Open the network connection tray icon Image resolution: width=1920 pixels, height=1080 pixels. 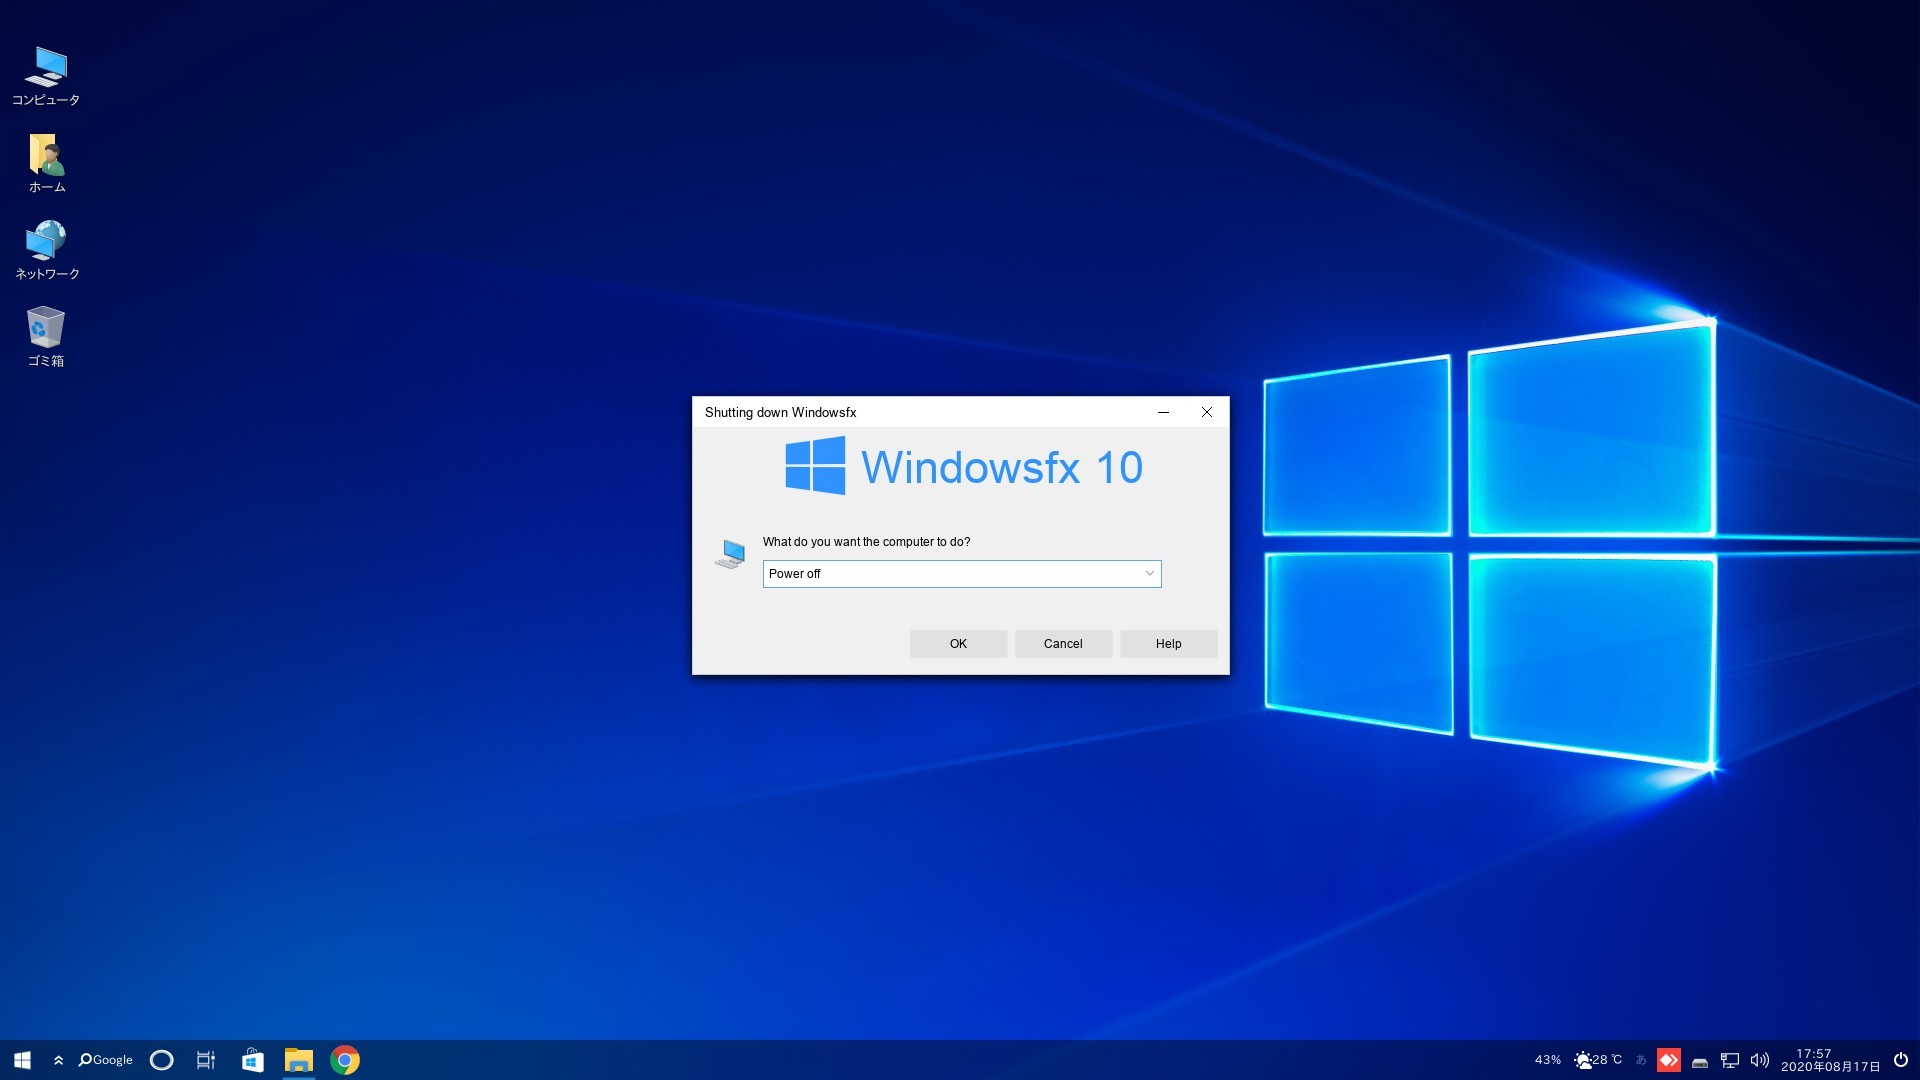coord(1730,1060)
